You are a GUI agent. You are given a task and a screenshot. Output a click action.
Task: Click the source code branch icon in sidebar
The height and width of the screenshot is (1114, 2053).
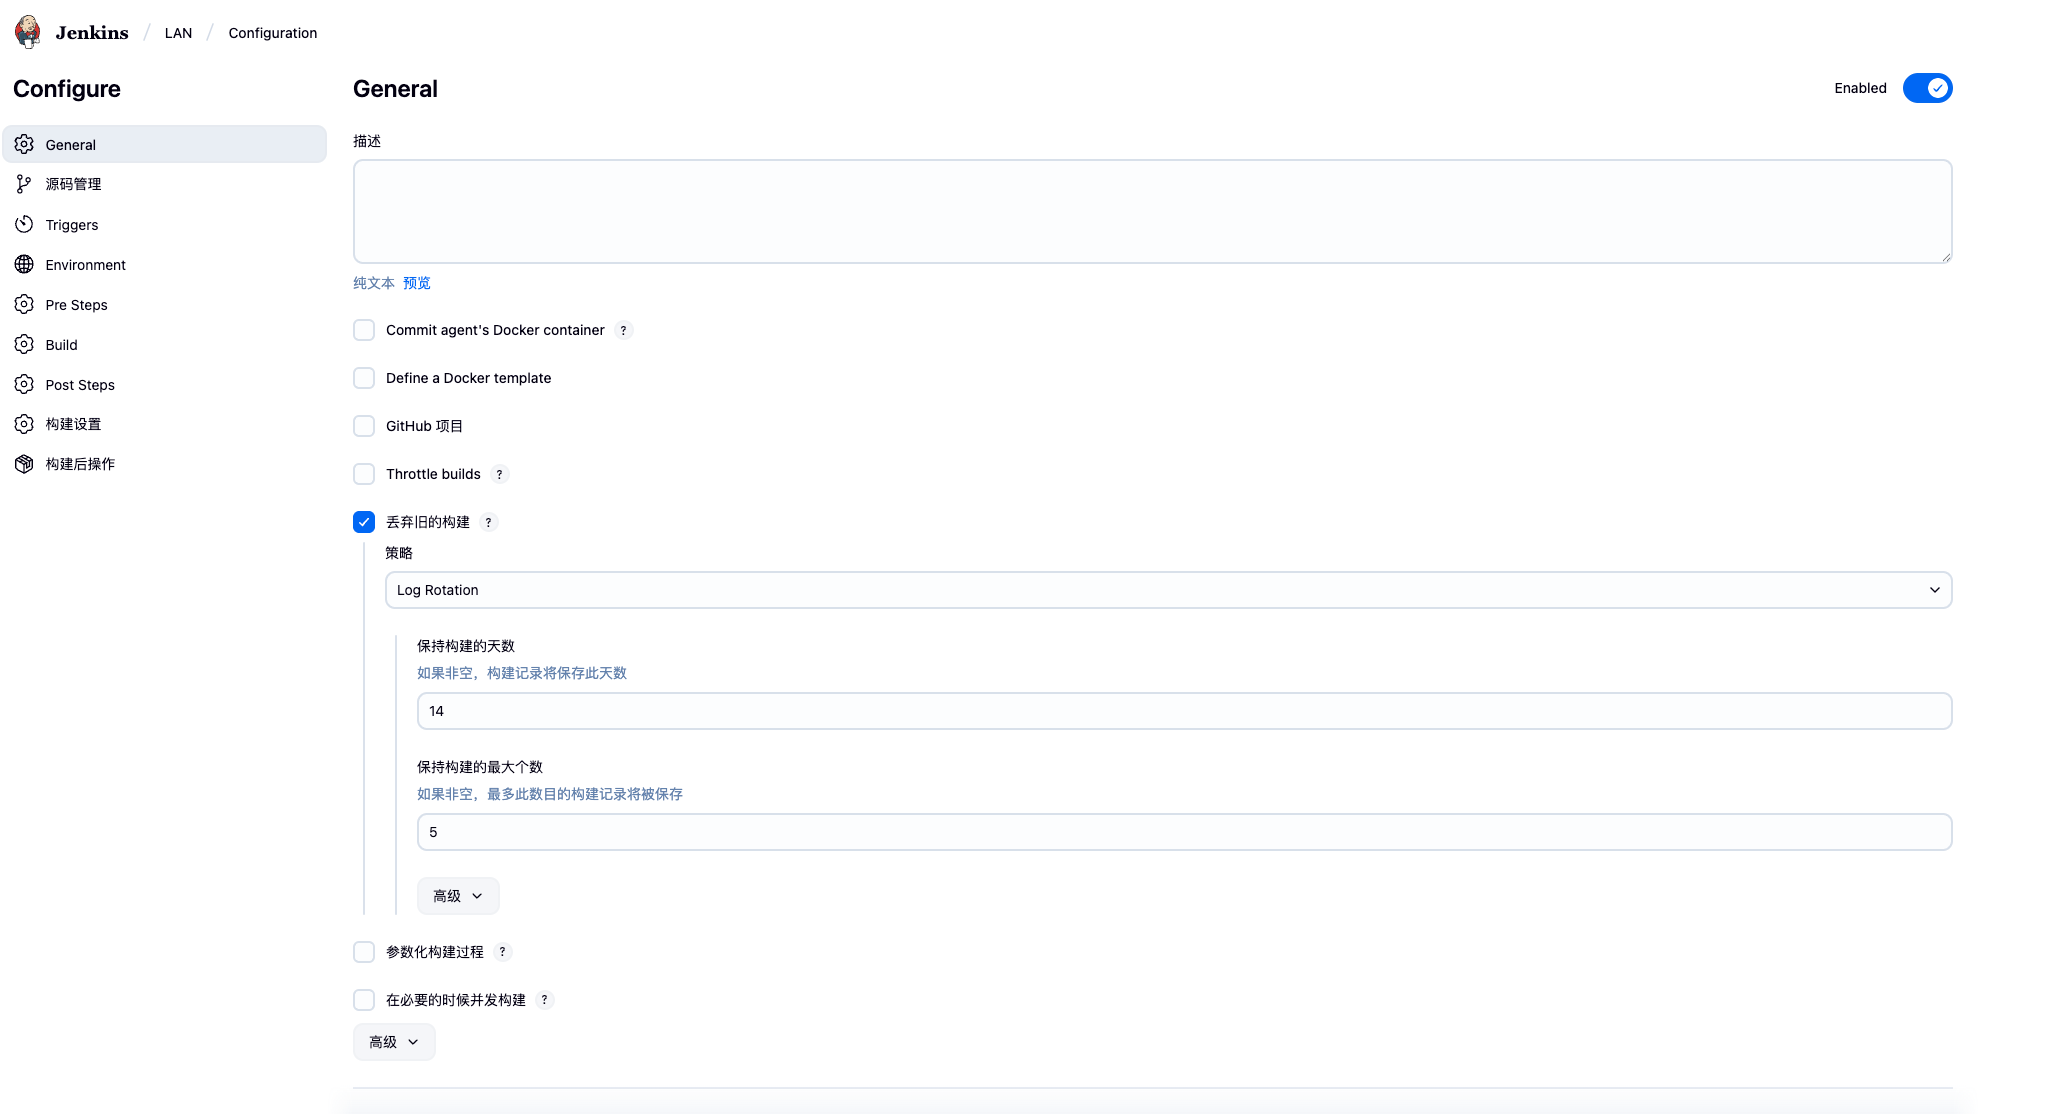pyautogui.click(x=24, y=184)
